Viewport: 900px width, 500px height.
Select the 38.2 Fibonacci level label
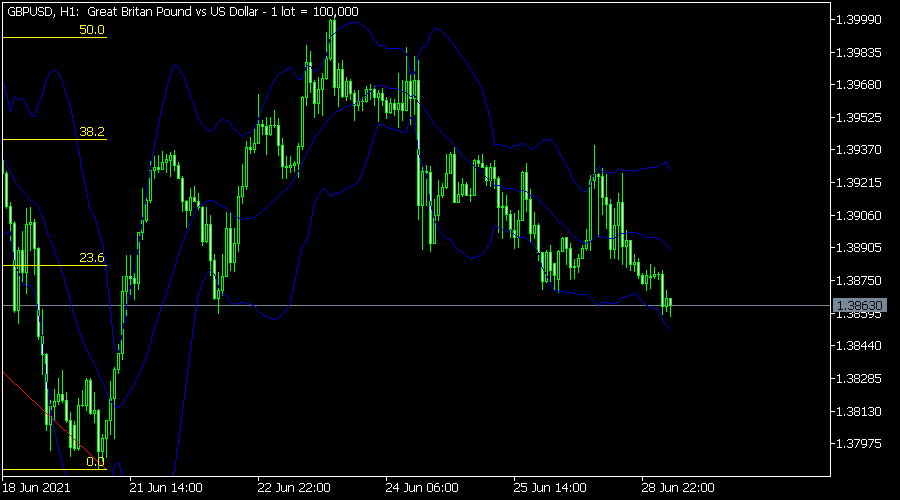pyautogui.click(x=92, y=132)
